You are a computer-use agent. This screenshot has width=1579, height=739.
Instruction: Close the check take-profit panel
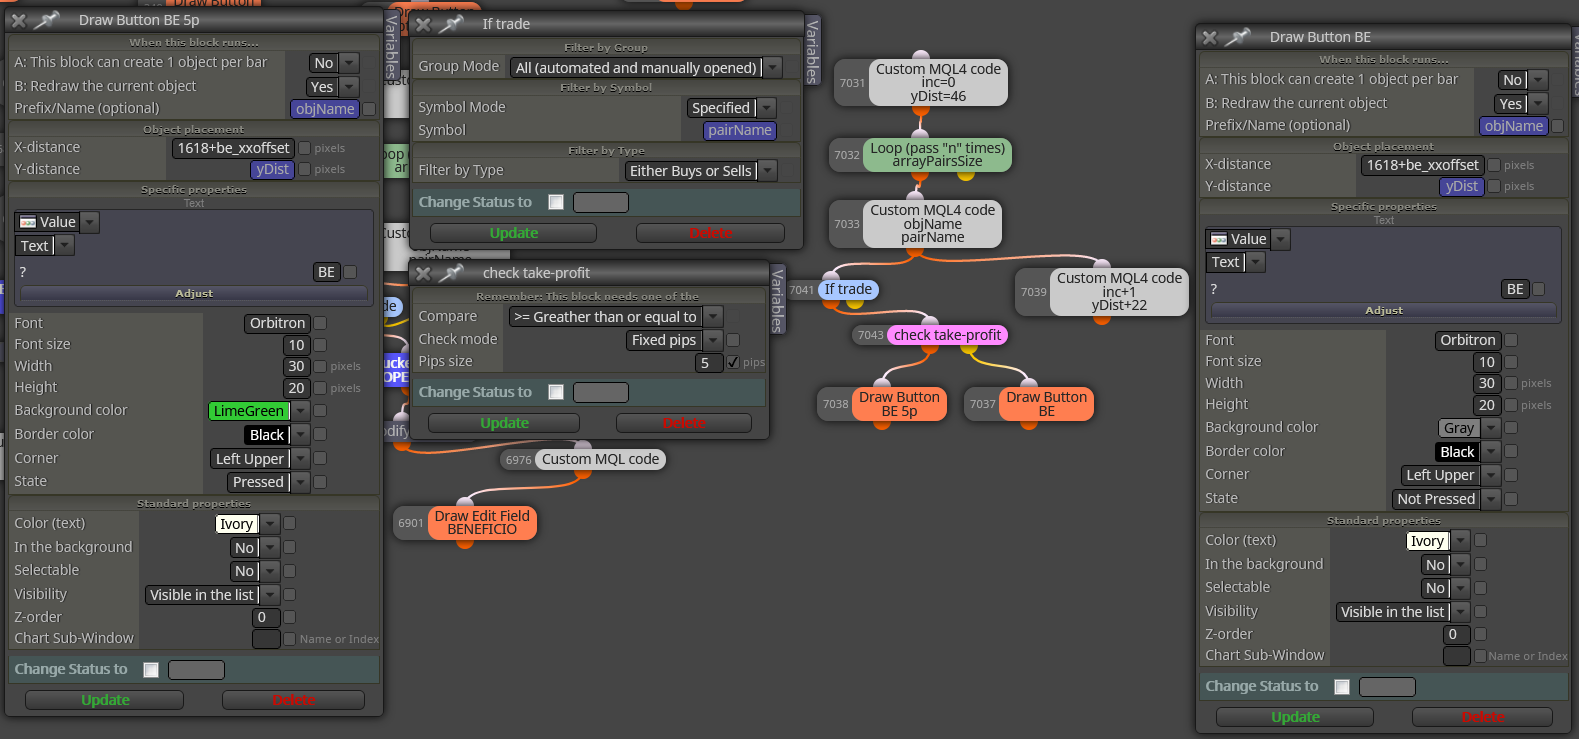click(x=423, y=273)
